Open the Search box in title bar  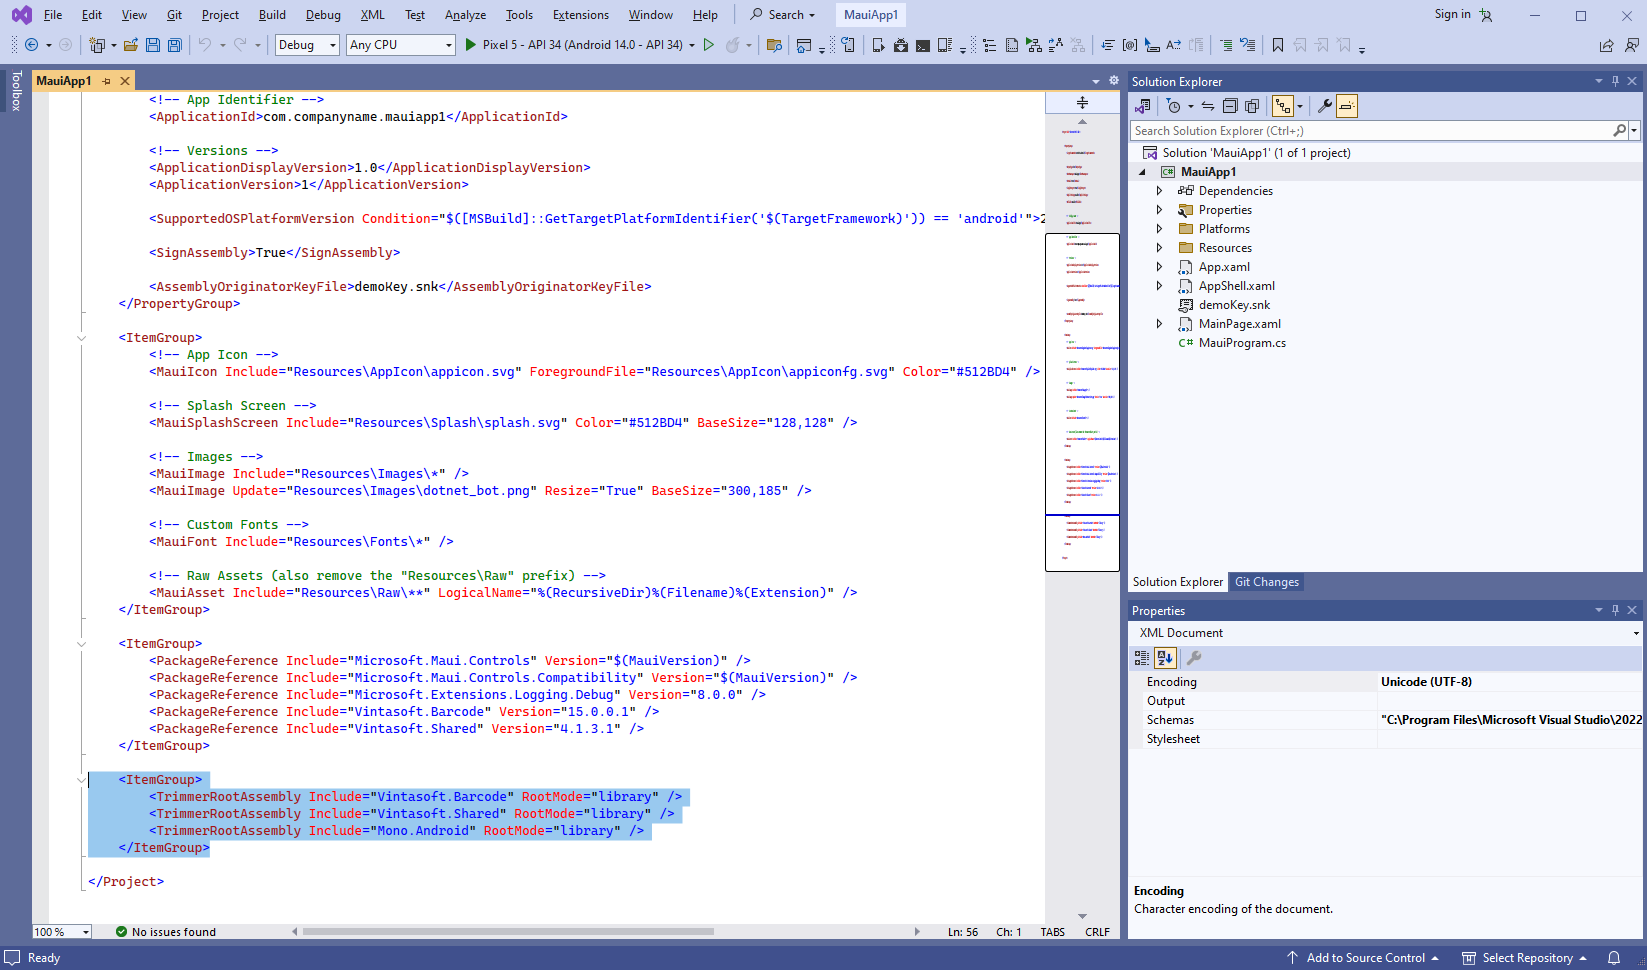pos(783,15)
